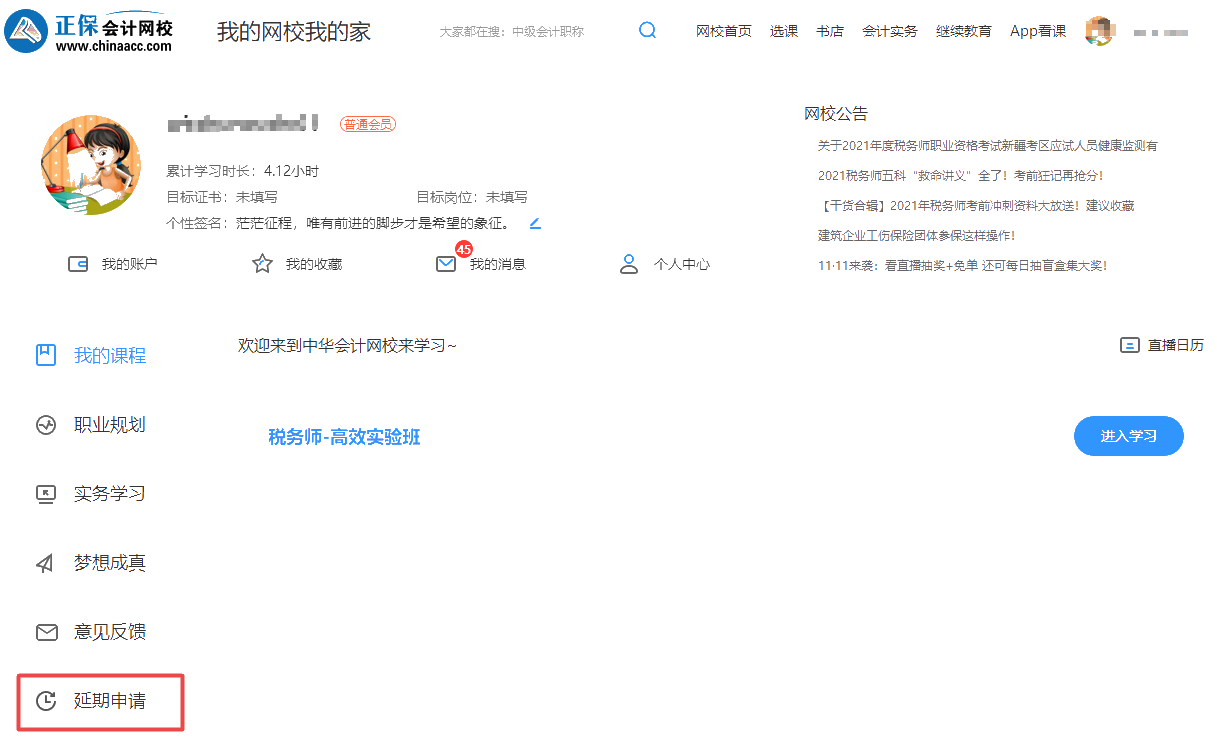Click the profile cartoon avatar picture

click(x=91, y=165)
